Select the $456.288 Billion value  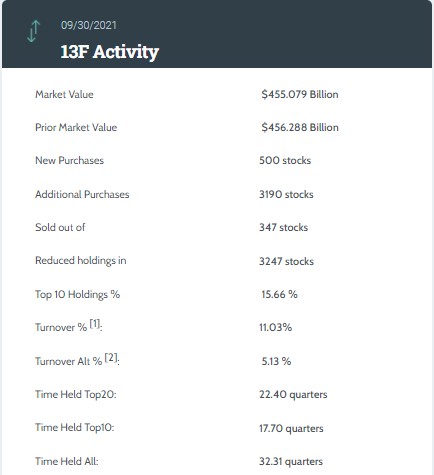click(300, 127)
